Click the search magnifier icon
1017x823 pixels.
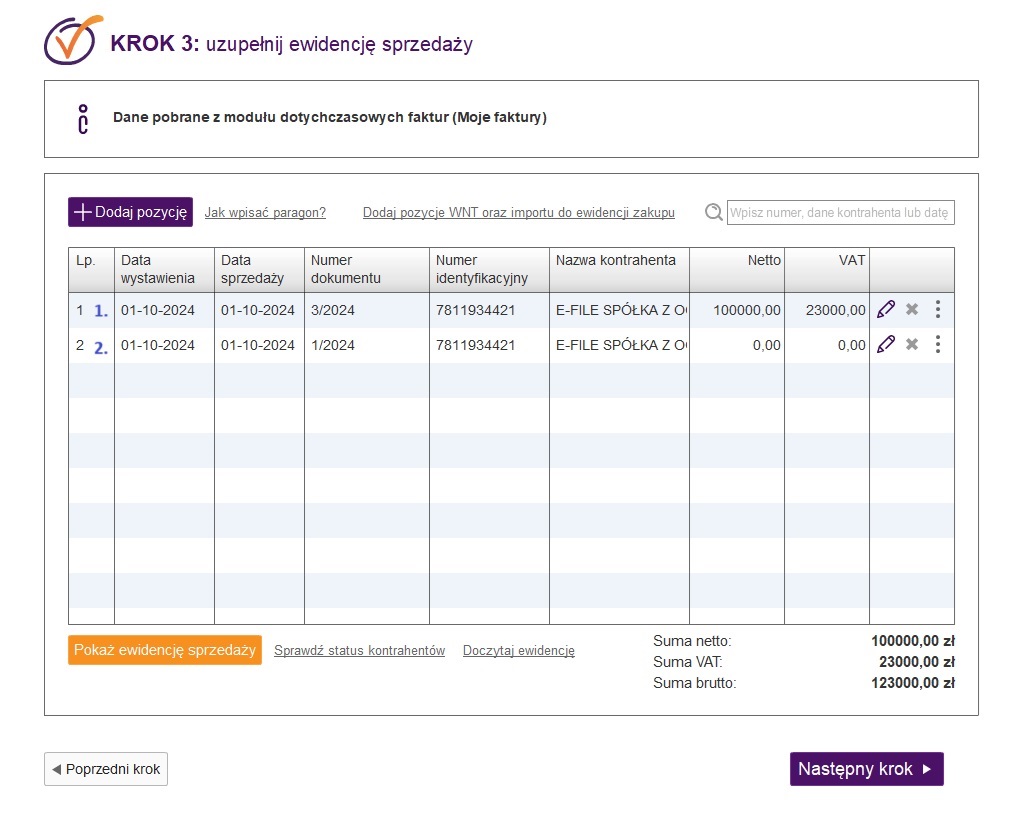coord(713,212)
